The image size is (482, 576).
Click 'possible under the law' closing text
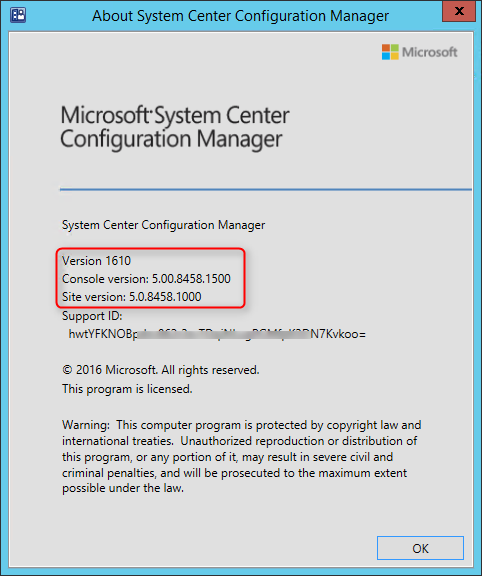[x=123, y=488]
